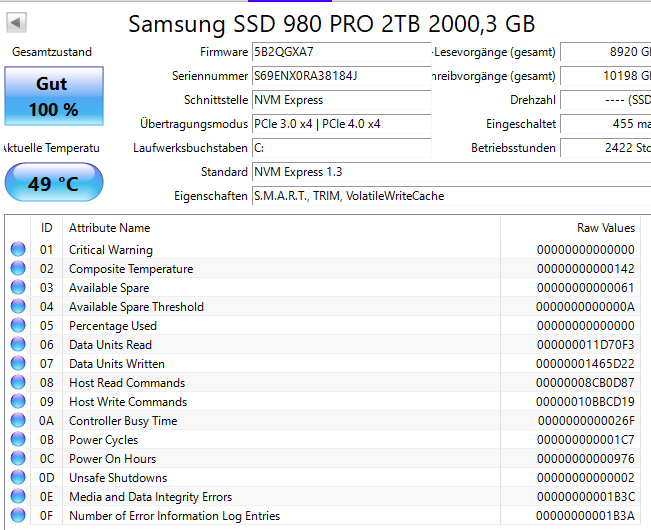Click raw value 0000000000976
Image resolution: width=651 pixels, height=530 pixels.
[x=585, y=459]
